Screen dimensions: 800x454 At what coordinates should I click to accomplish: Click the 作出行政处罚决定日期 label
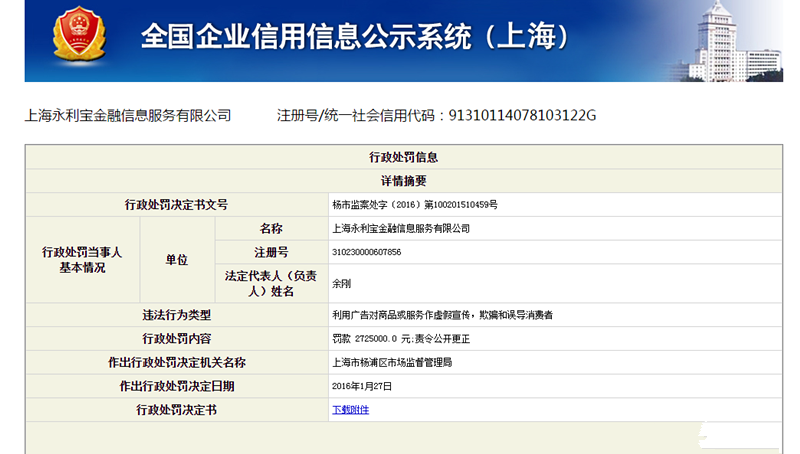[177, 386]
